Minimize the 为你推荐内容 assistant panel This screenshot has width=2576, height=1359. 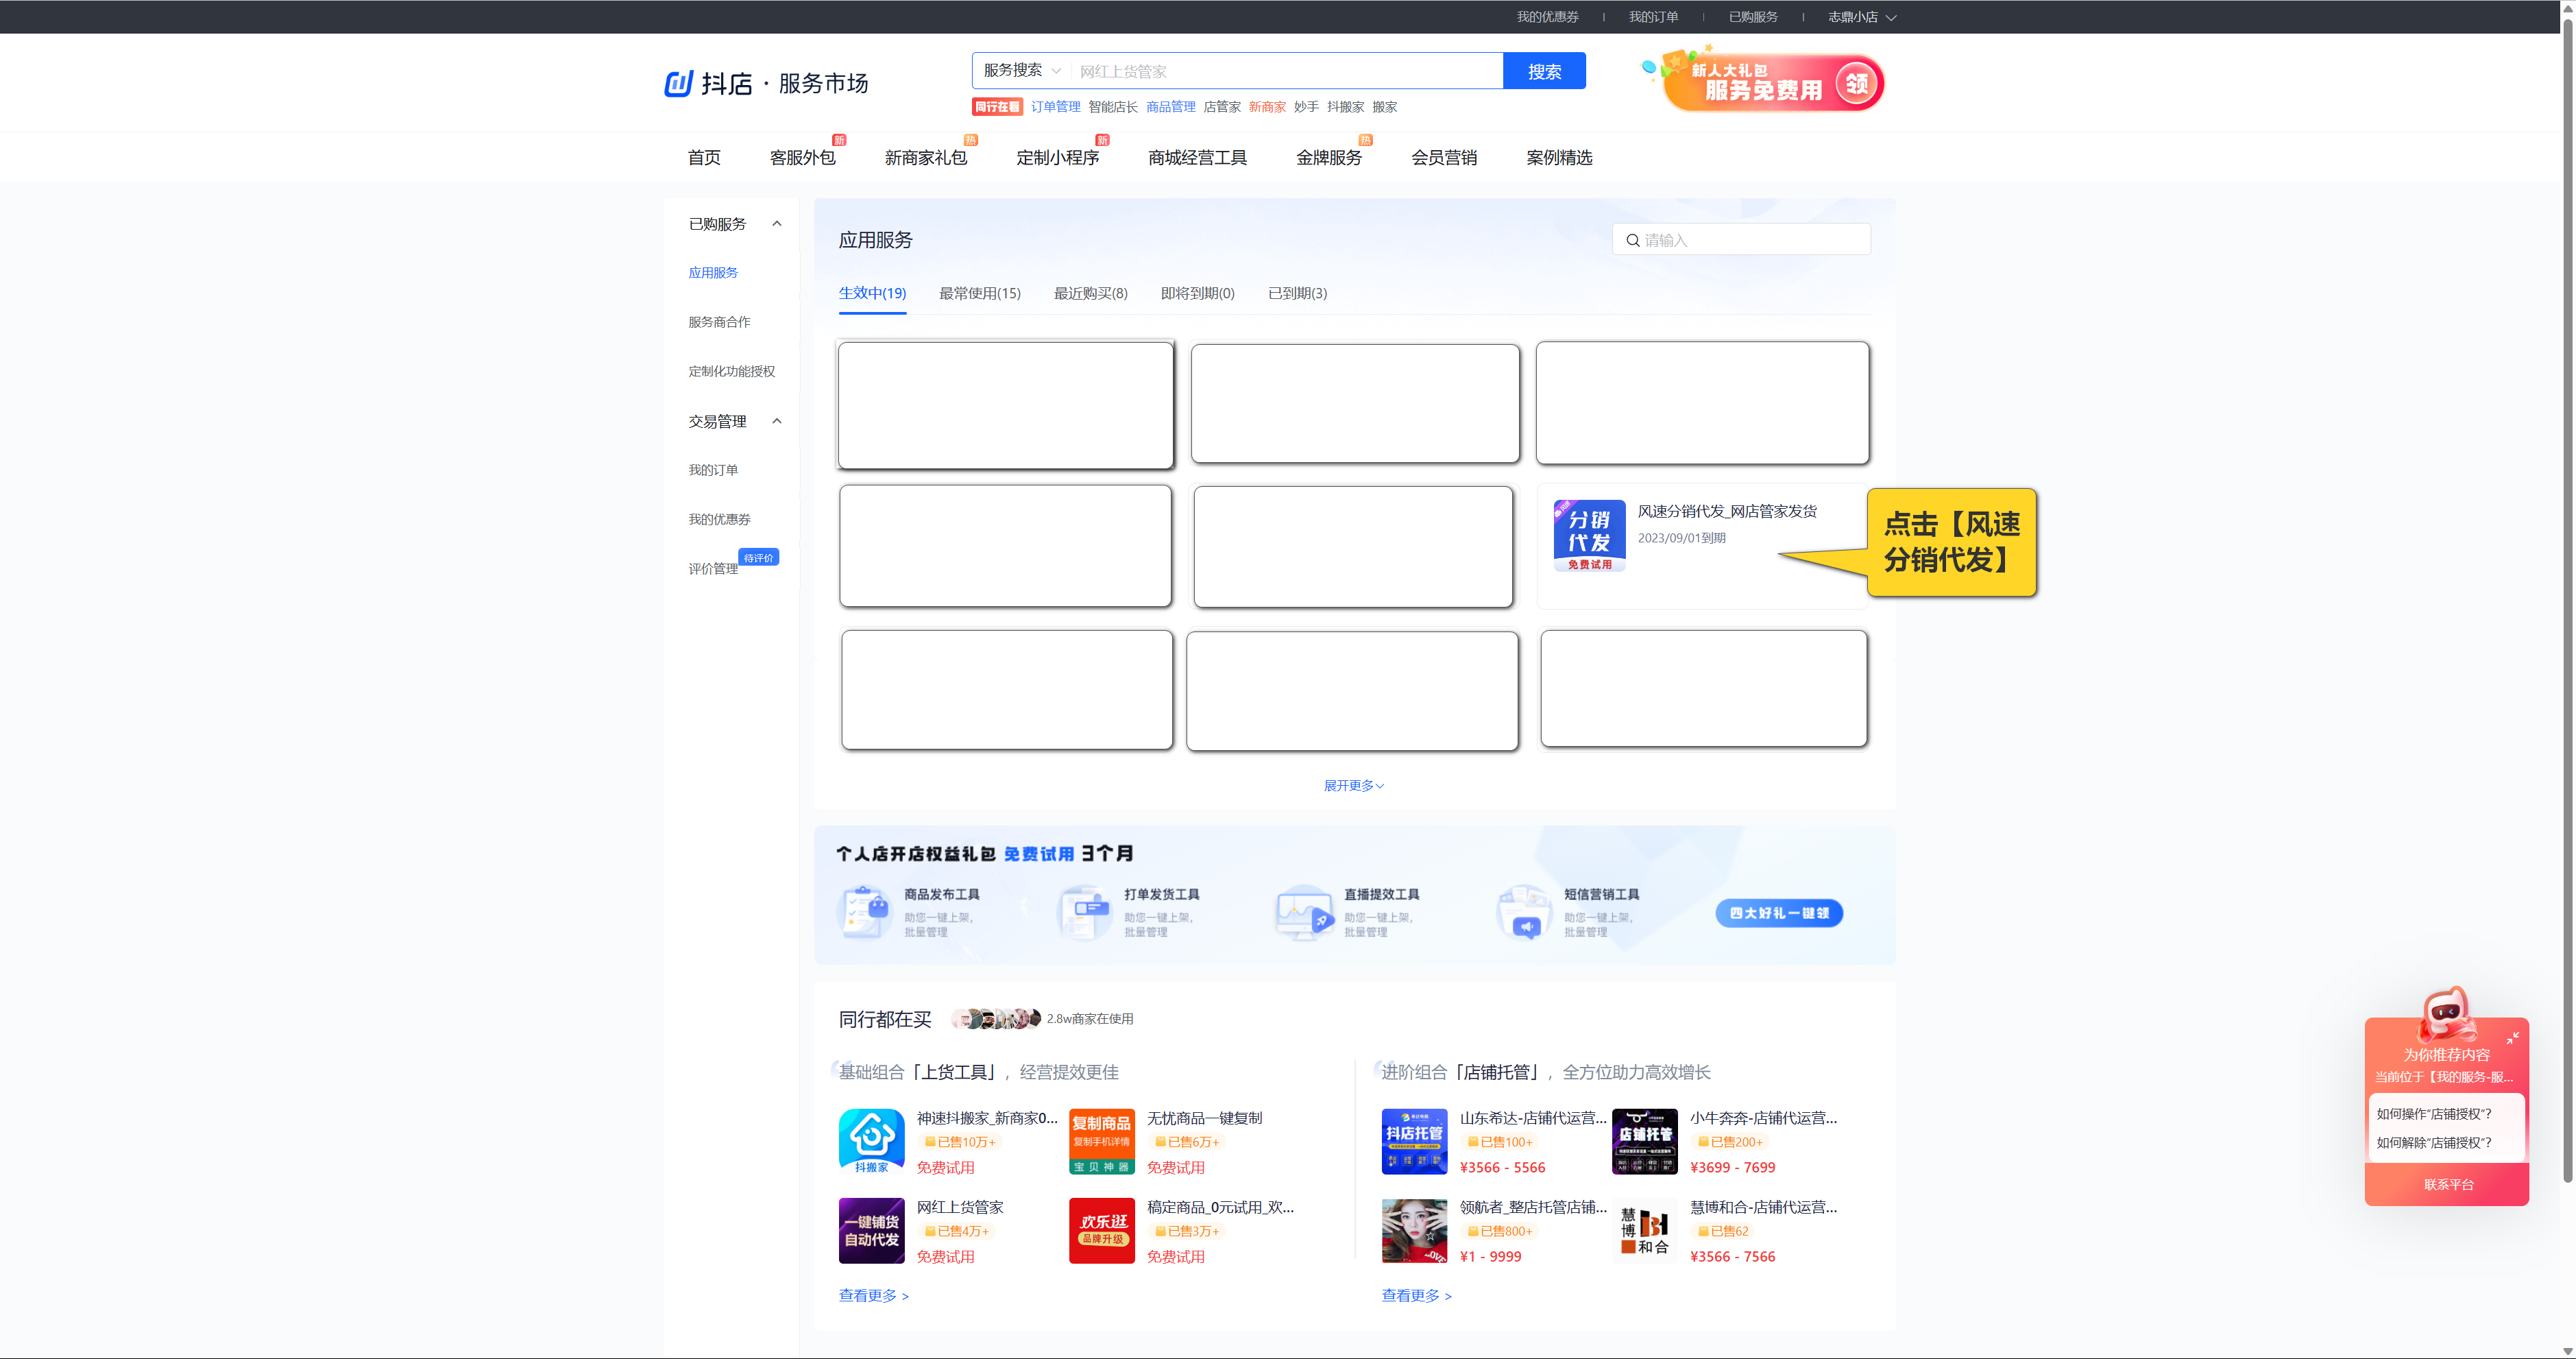2512,1038
